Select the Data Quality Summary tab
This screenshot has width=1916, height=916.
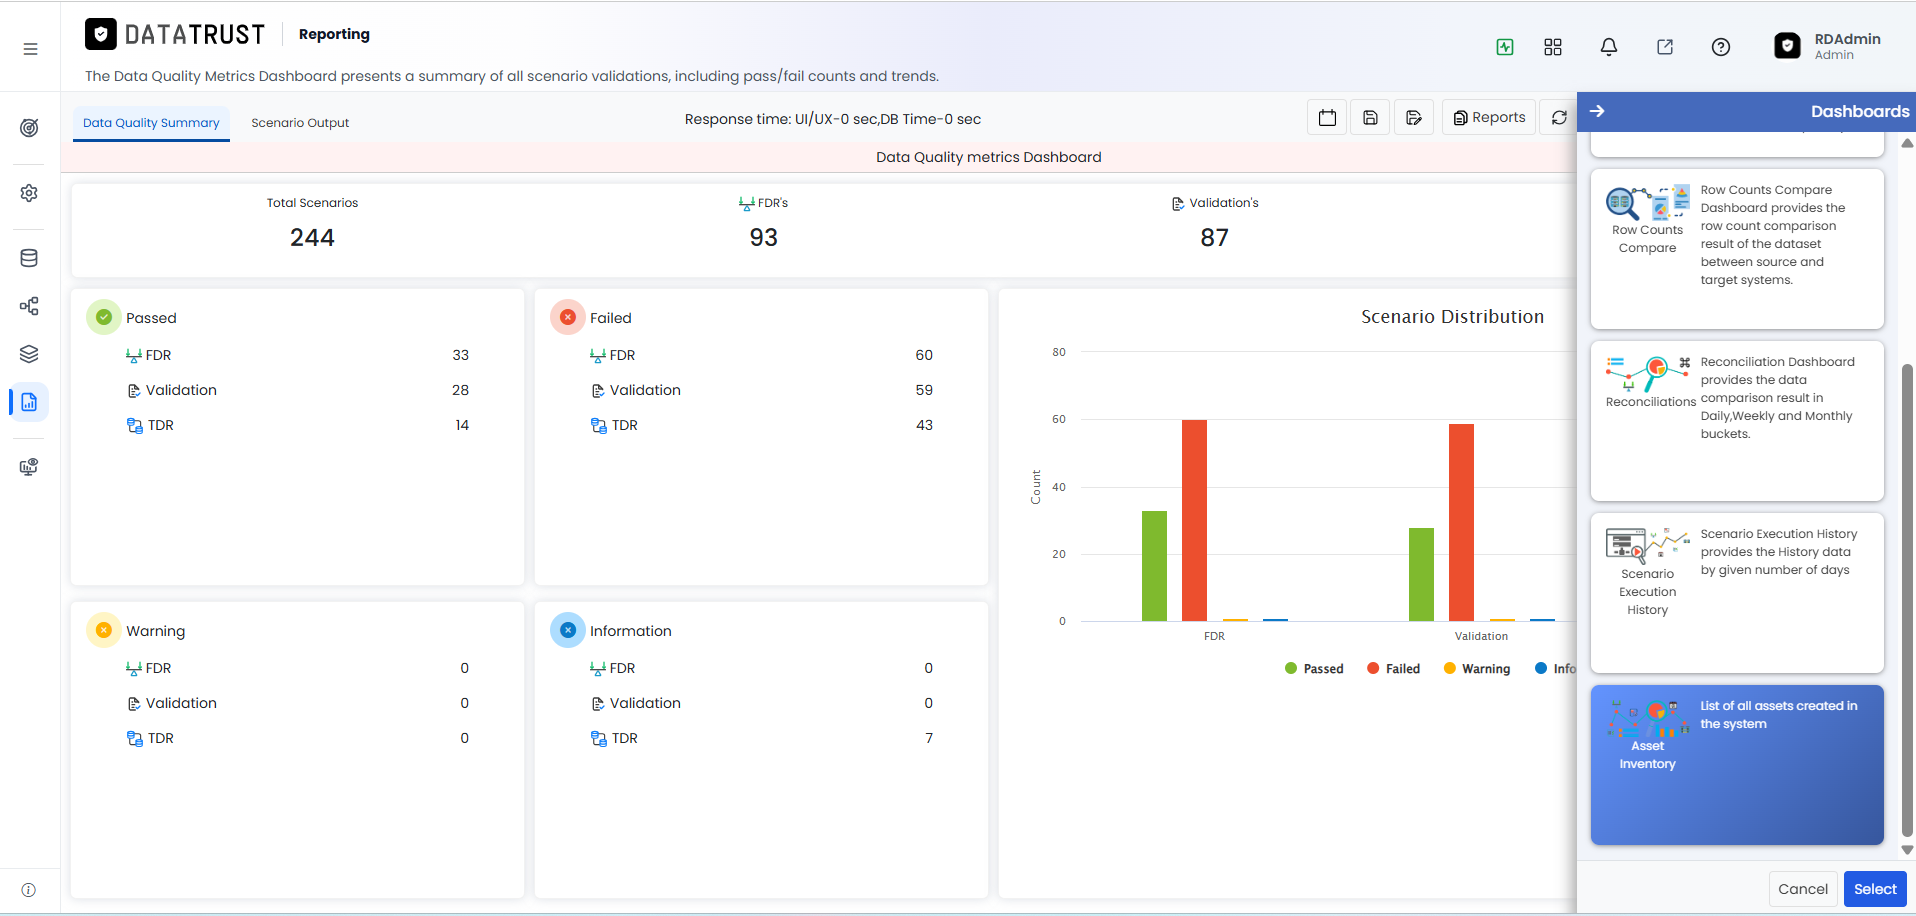(151, 123)
